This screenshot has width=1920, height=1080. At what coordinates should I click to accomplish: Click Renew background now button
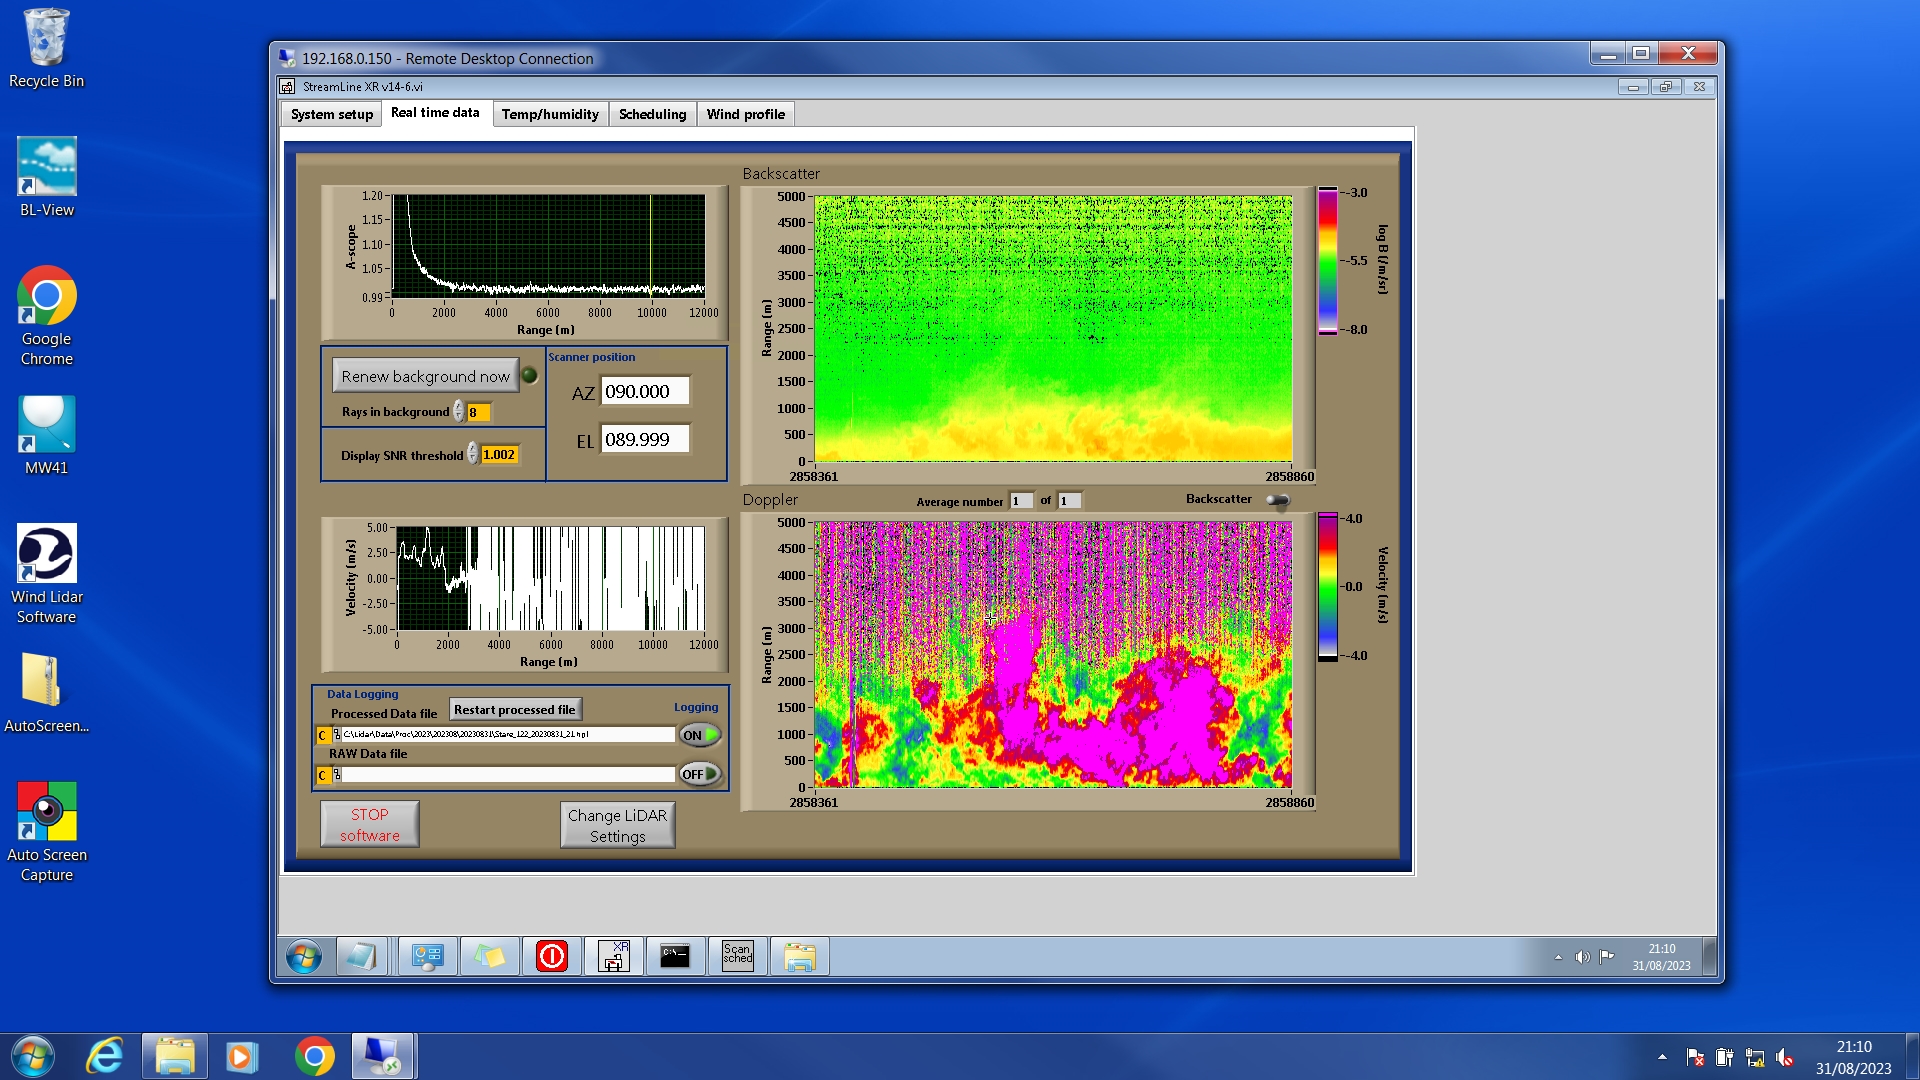pos(425,376)
